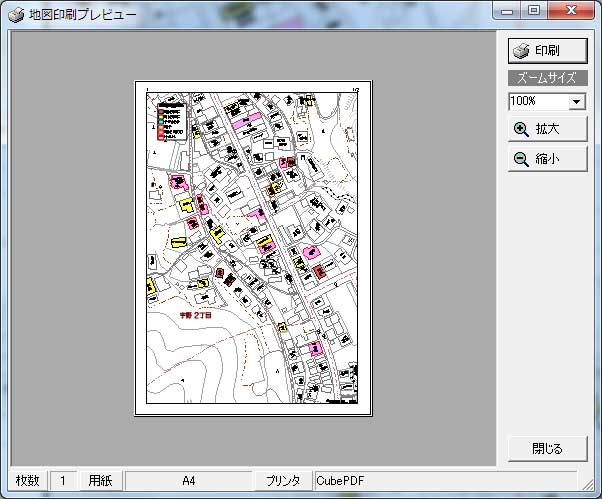Maximize the print preview window
602x499 pixels.
[534, 12]
